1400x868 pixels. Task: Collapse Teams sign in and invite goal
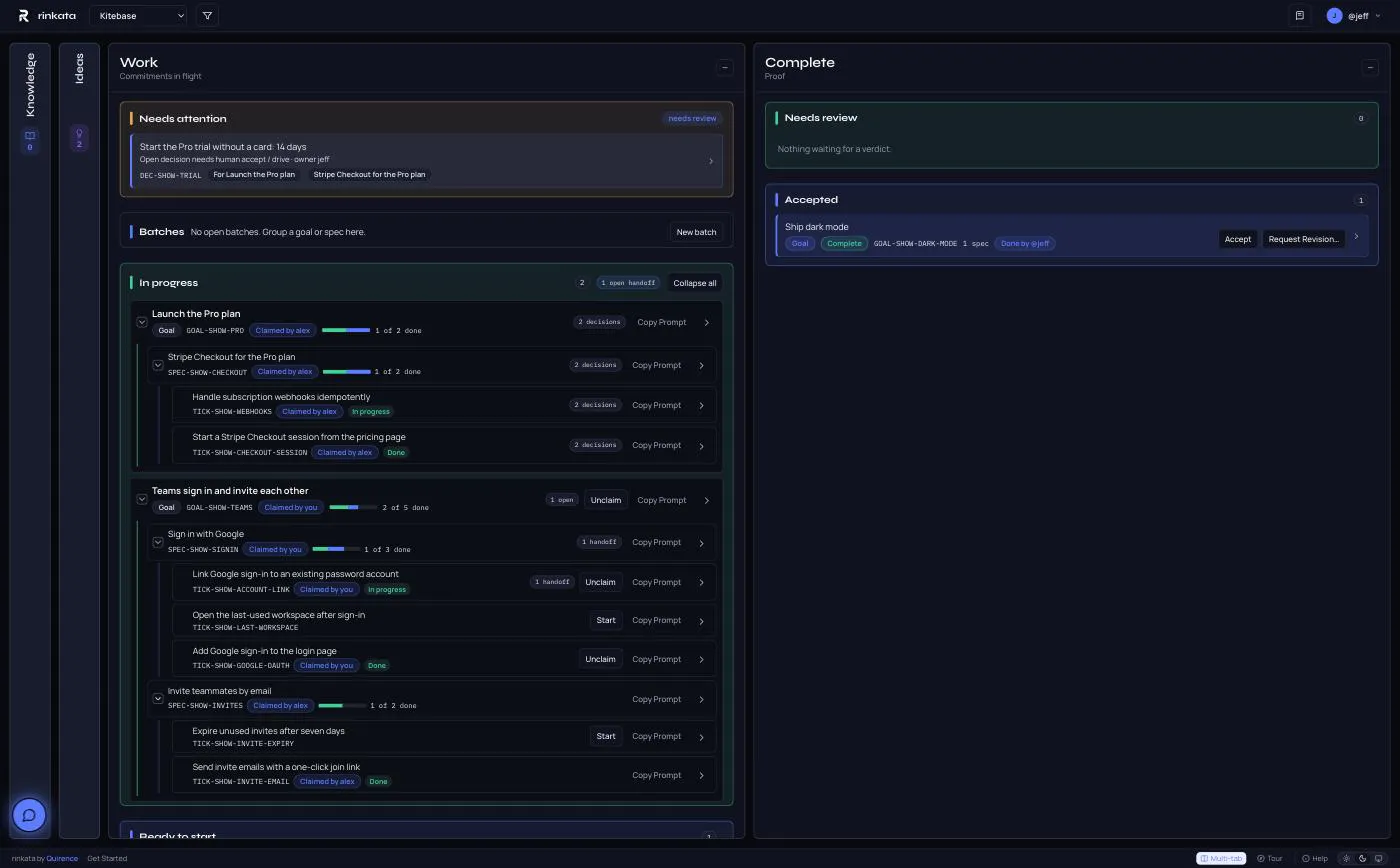[x=142, y=499]
